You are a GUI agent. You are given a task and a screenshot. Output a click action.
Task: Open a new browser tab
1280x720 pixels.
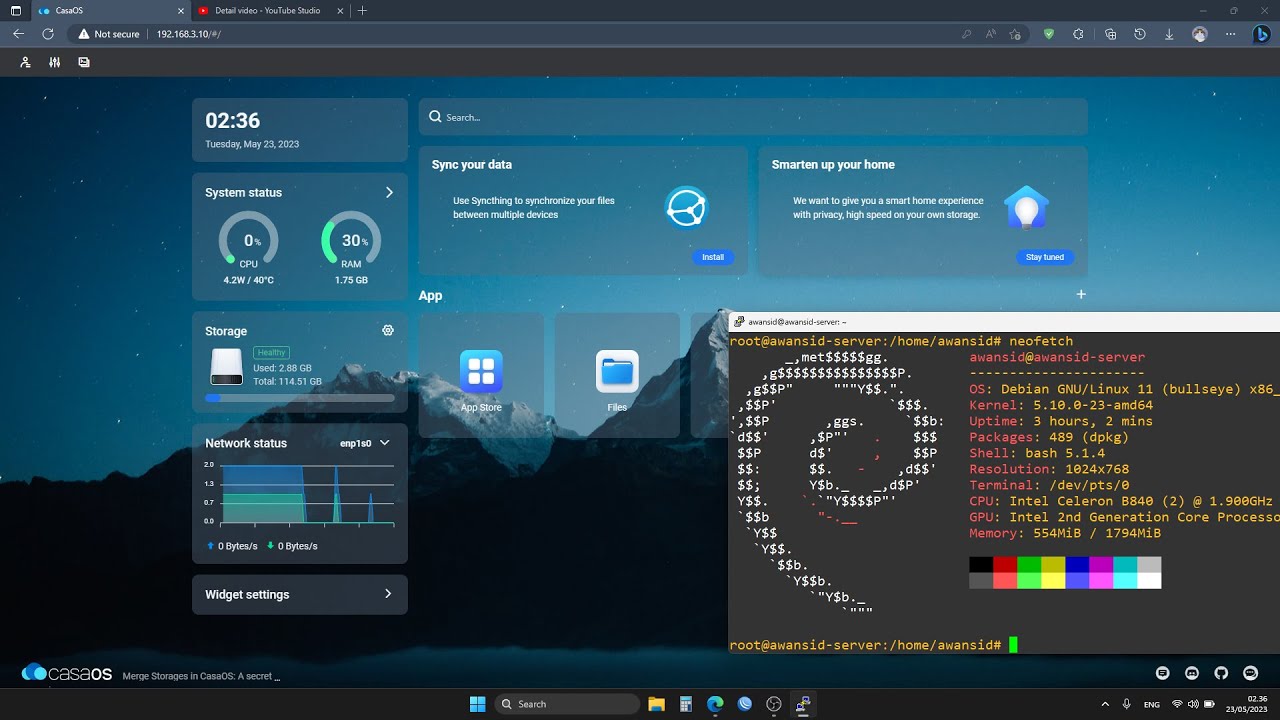tap(362, 10)
